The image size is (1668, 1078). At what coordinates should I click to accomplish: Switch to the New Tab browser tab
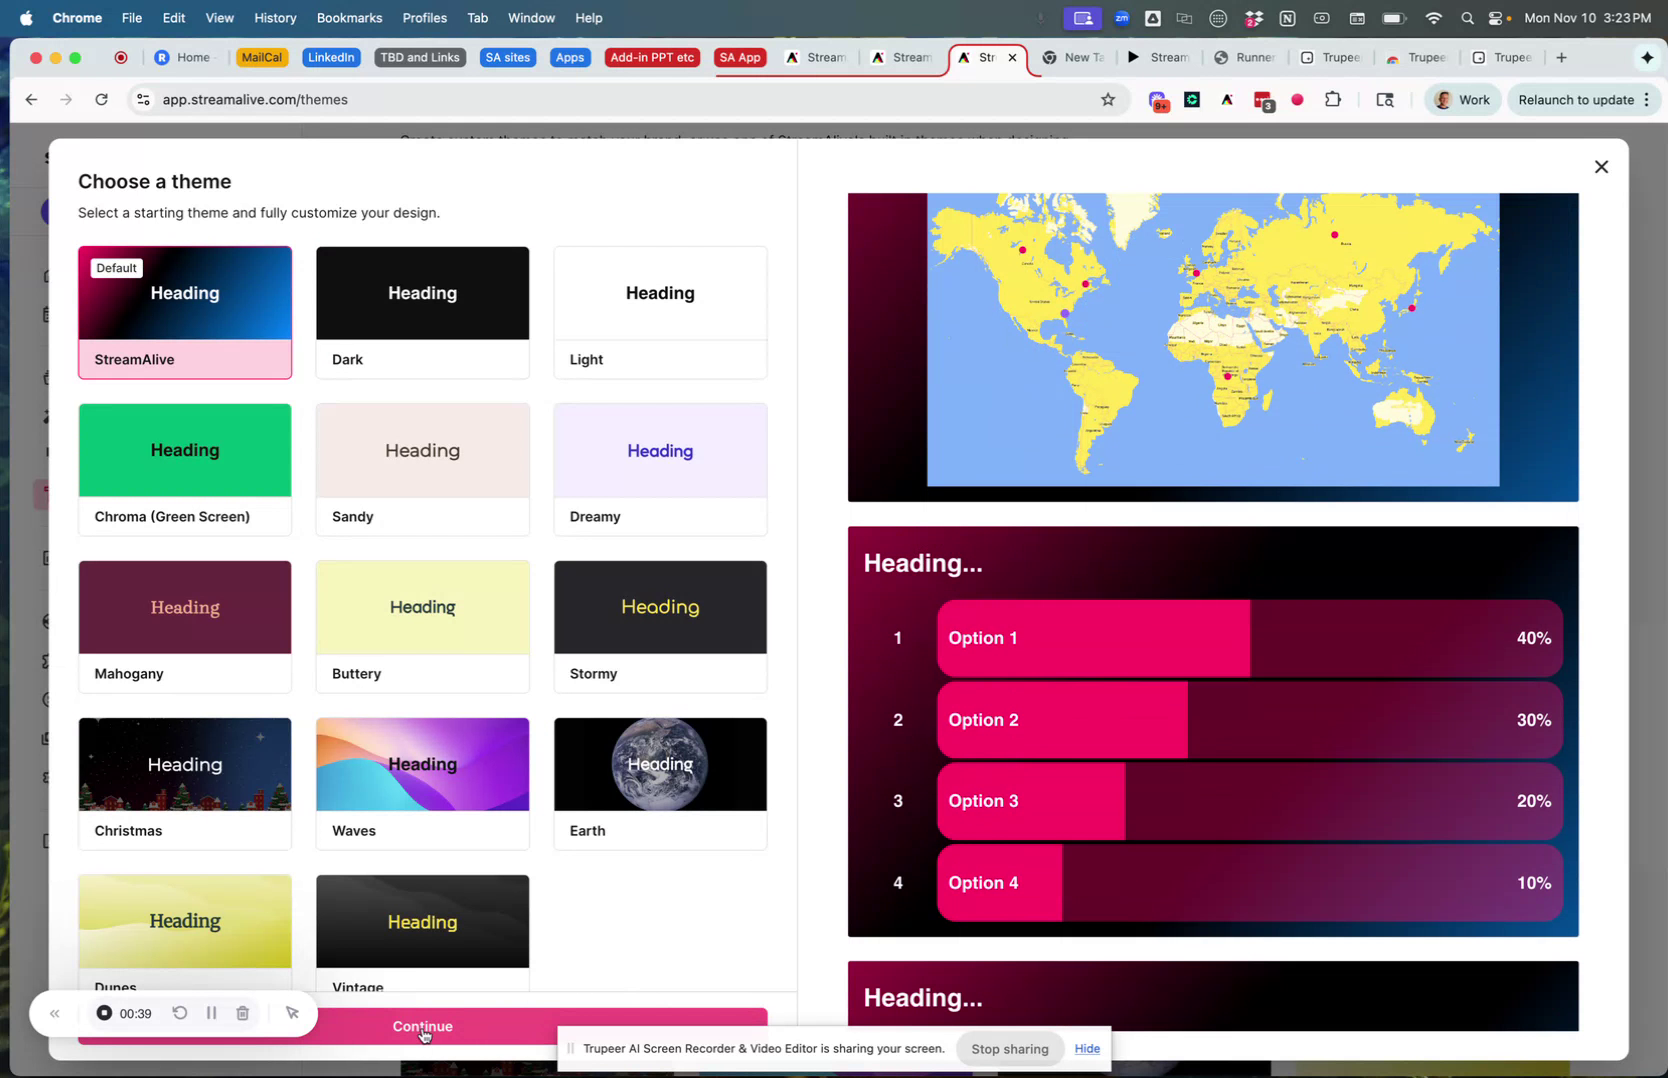click(1073, 57)
